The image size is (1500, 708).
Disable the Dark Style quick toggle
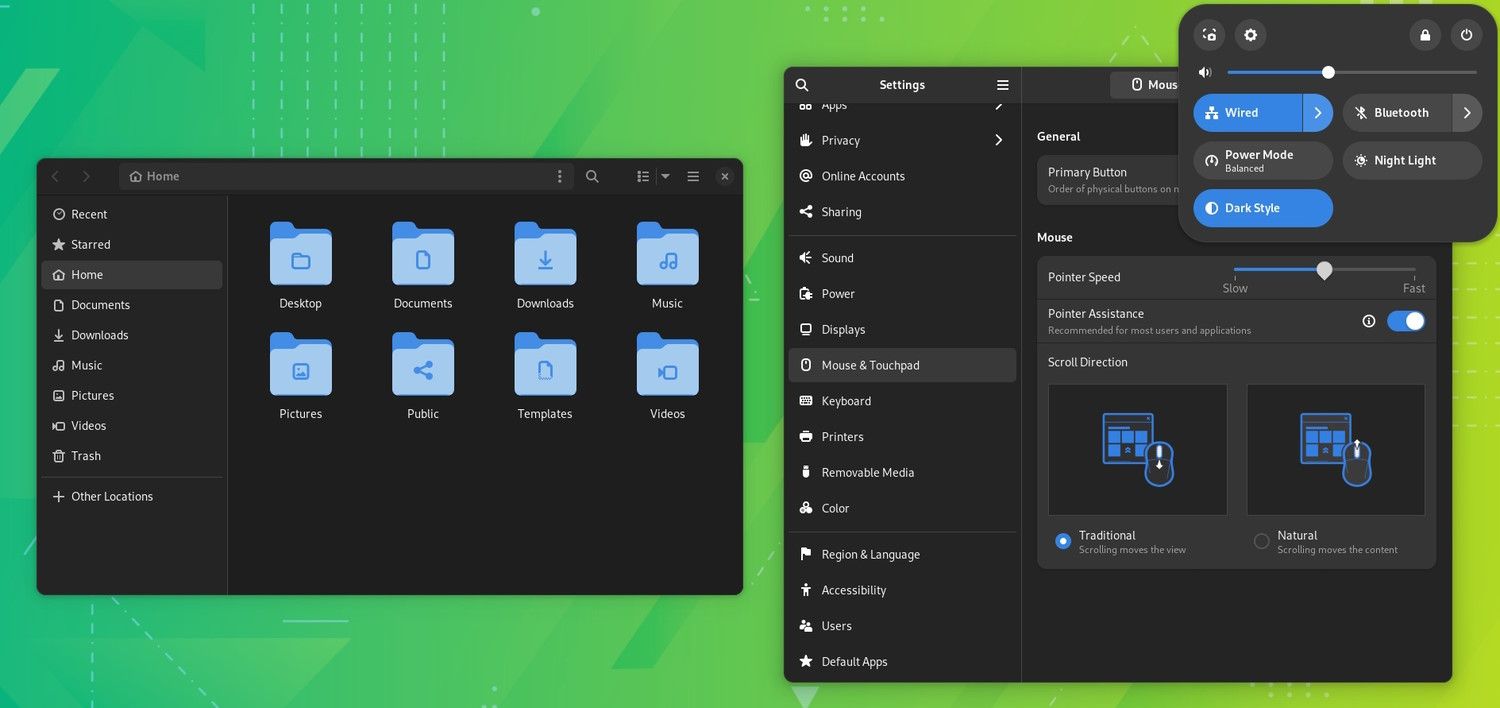click(1262, 208)
